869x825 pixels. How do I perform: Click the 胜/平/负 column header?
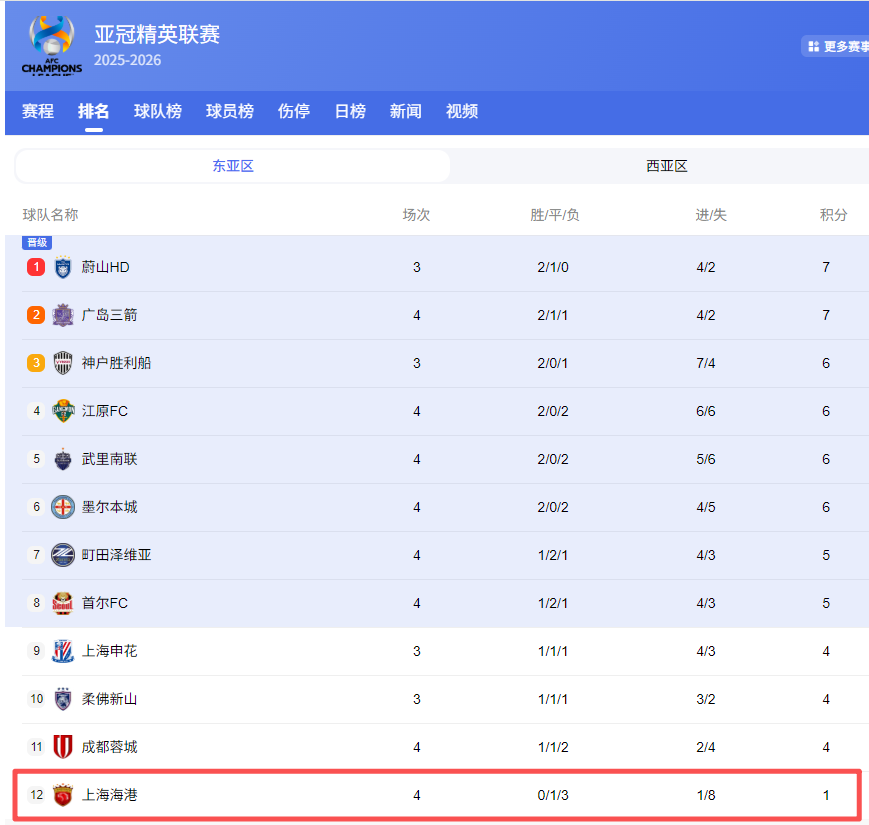[555, 215]
